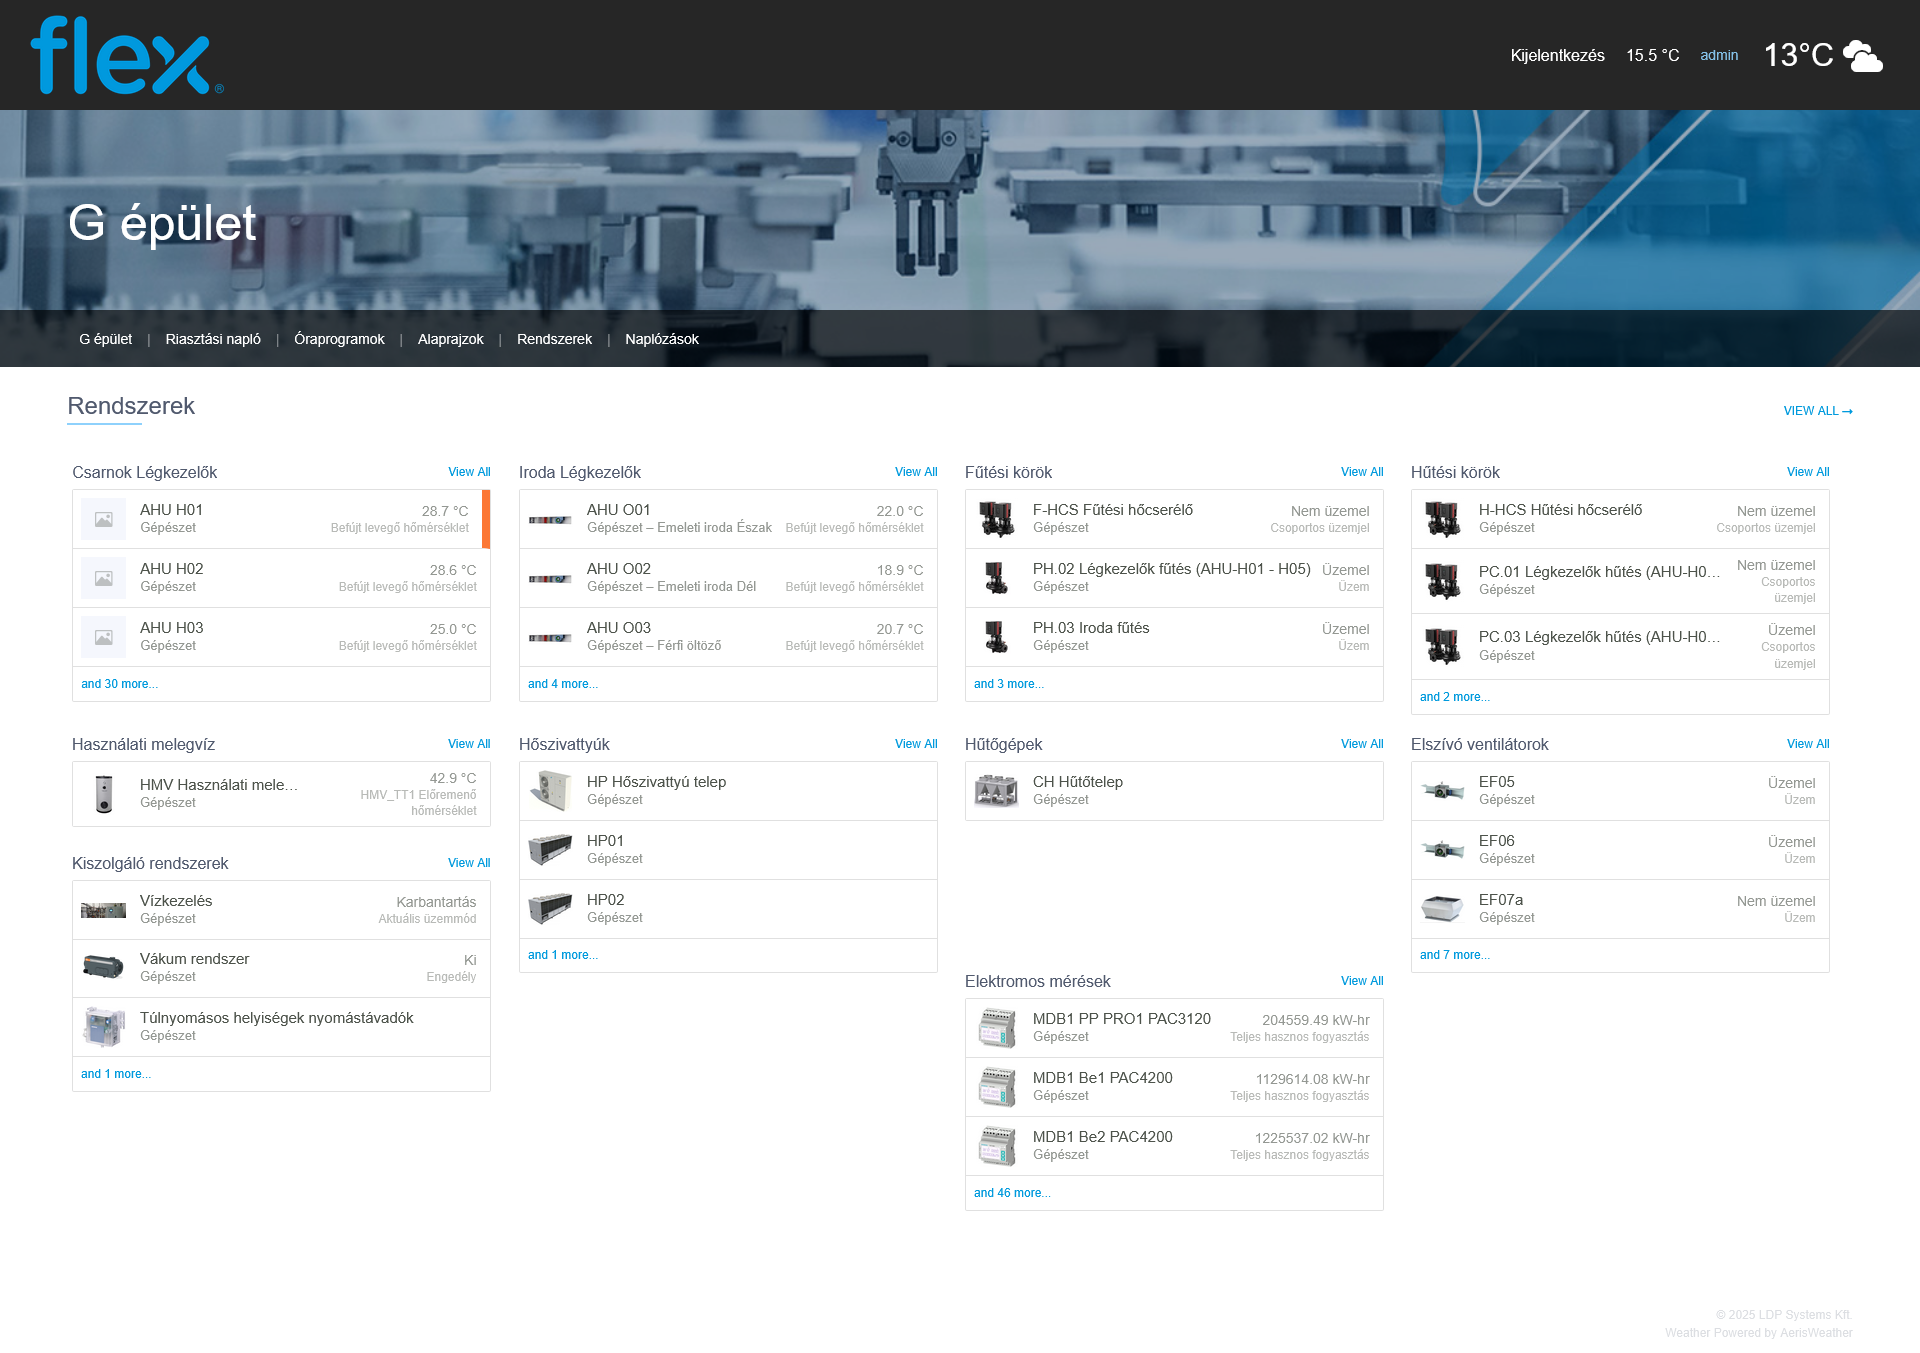Image resolution: width=1920 pixels, height=1353 pixels.
Task: Click the EF05 exhaust fan icon
Action: (x=1442, y=790)
